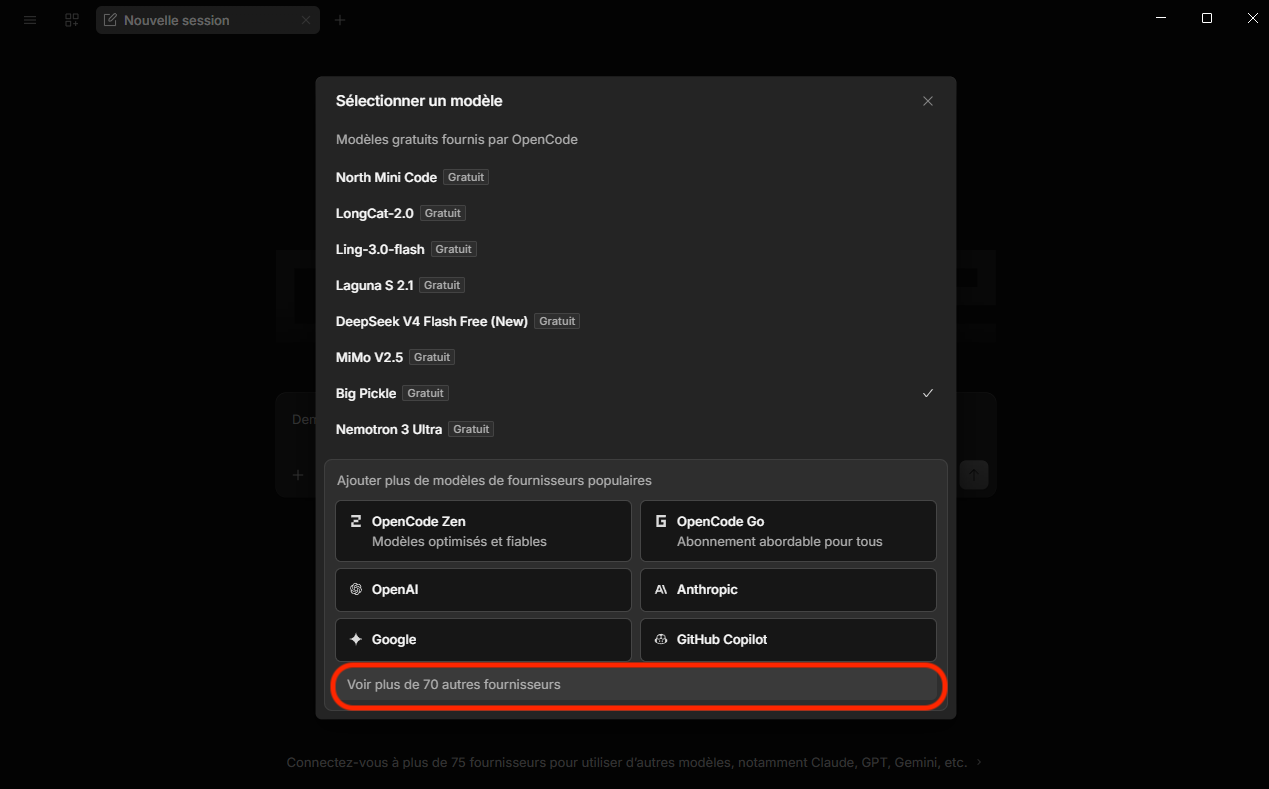Click the checkmark beside Big Pickle

click(x=928, y=393)
